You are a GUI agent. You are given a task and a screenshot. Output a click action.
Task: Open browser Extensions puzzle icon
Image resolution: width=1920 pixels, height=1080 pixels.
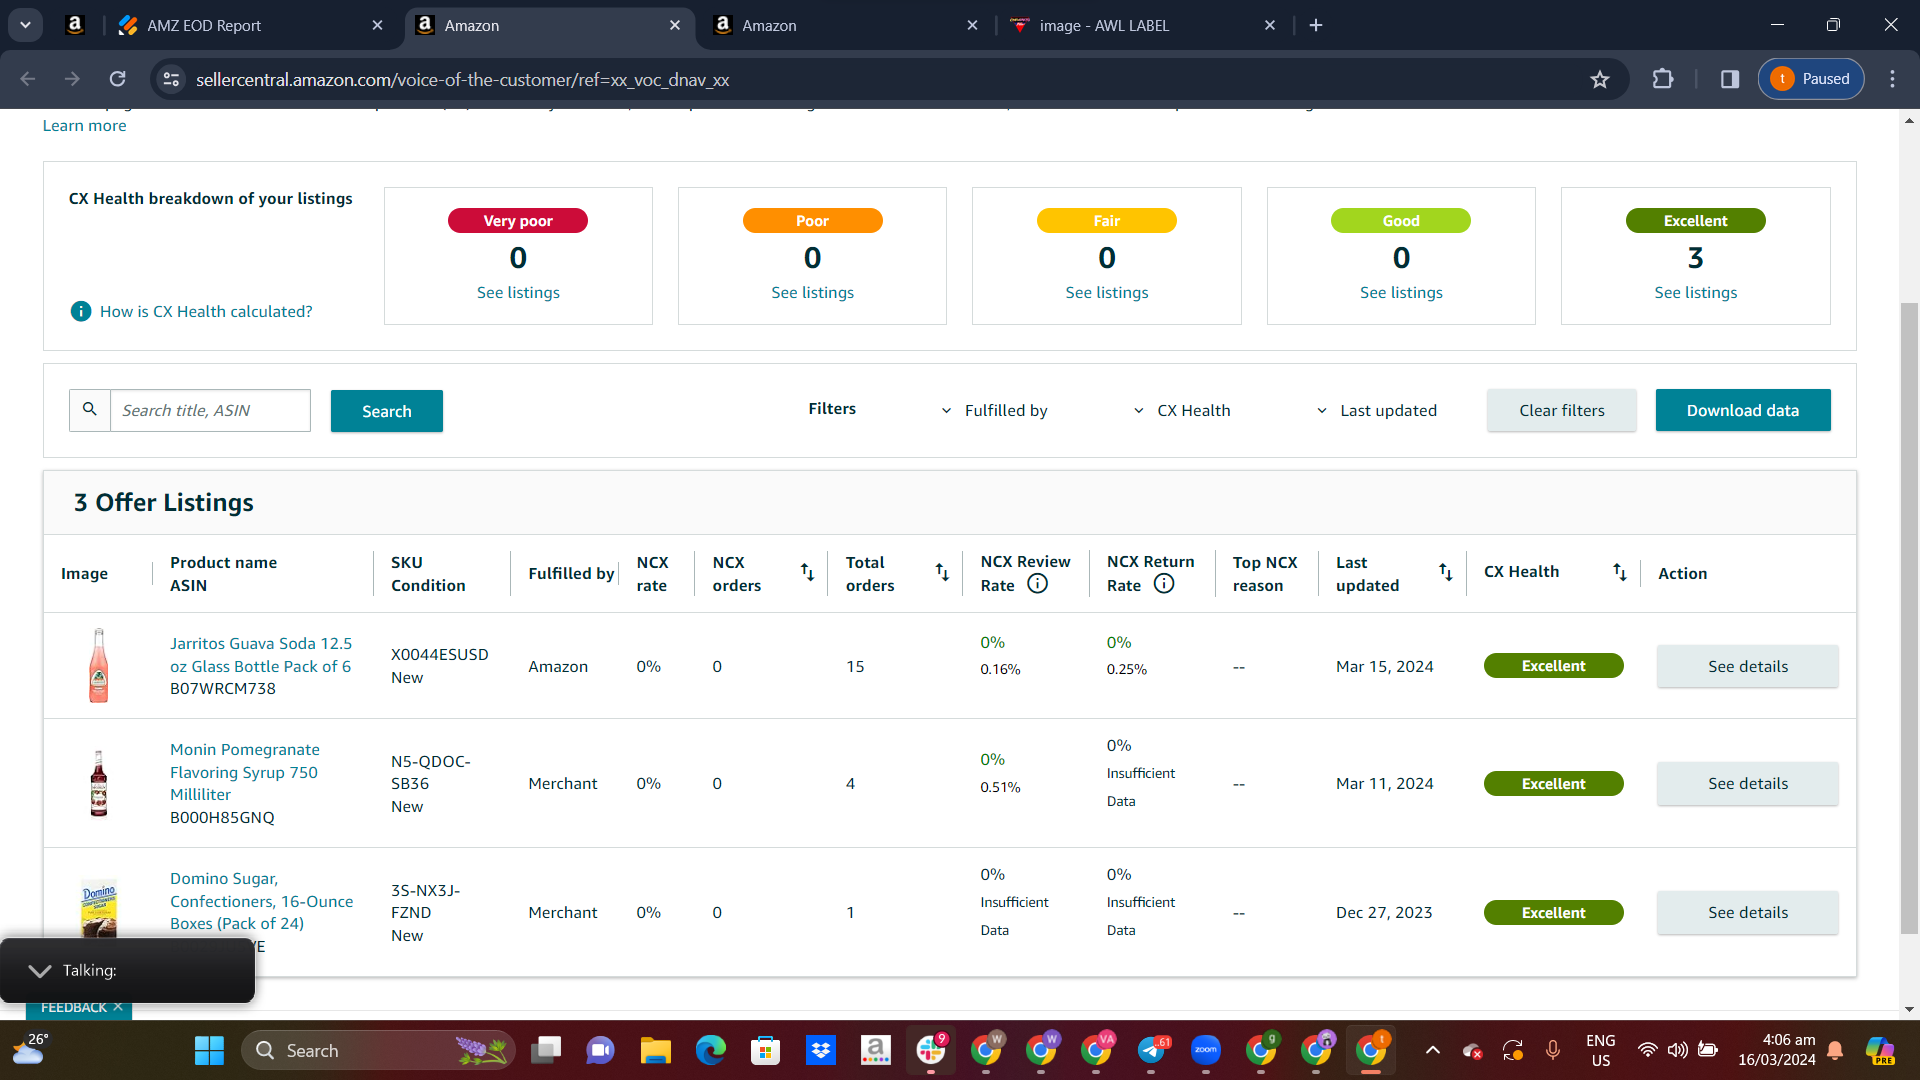coord(1663,79)
